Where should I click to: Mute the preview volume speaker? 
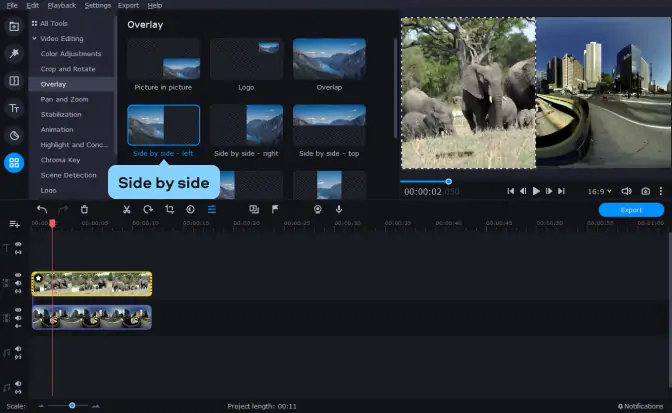(x=626, y=191)
